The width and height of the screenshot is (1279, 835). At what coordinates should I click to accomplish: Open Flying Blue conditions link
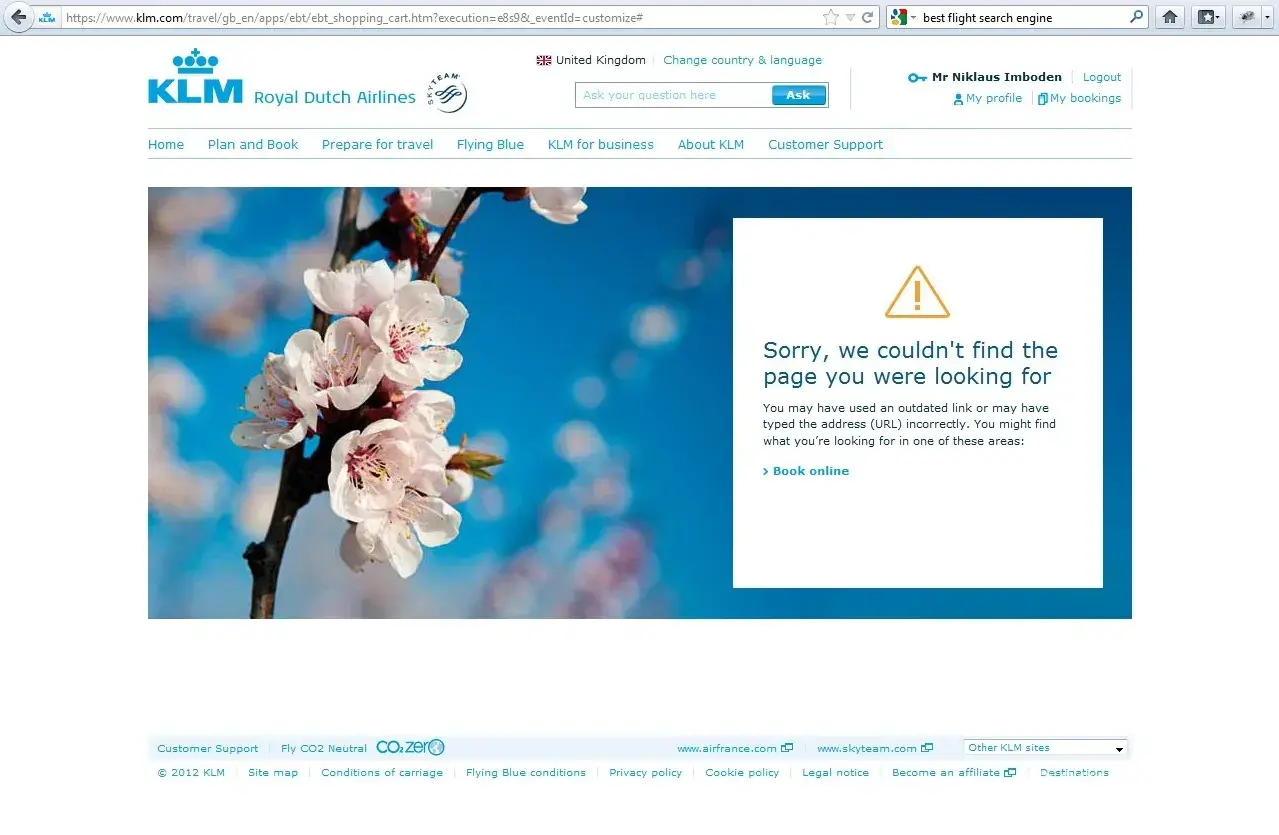(x=526, y=772)
